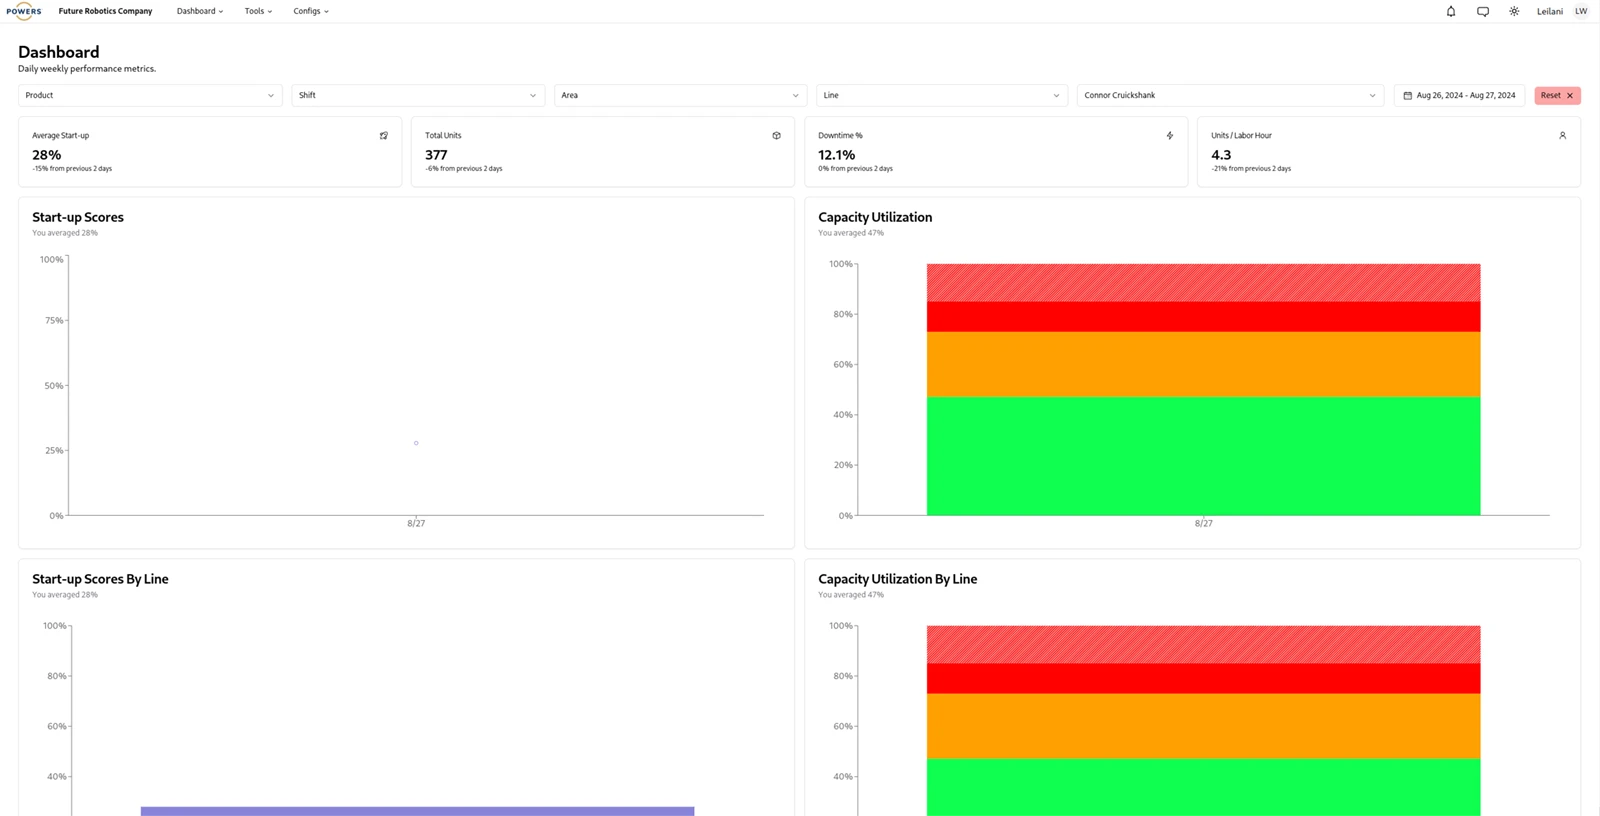Open the Area filter dropdown
Image resolution: width=1600 pixels, height=816 pixels.
coord(680,96)
